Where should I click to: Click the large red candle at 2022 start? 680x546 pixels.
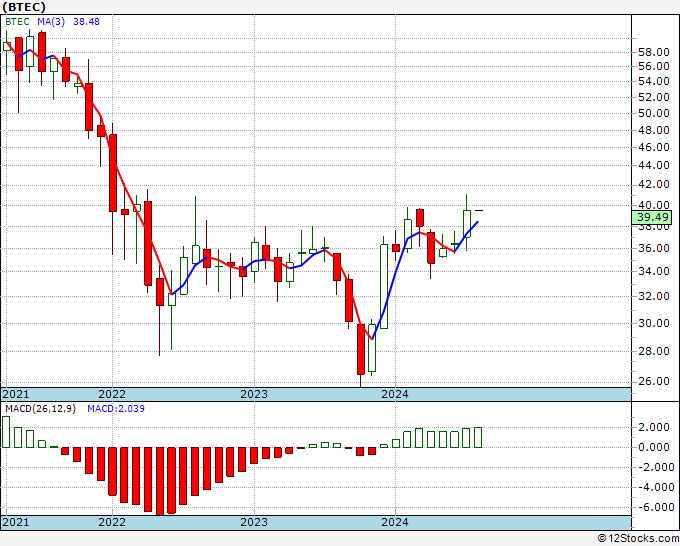pos(113,173)
